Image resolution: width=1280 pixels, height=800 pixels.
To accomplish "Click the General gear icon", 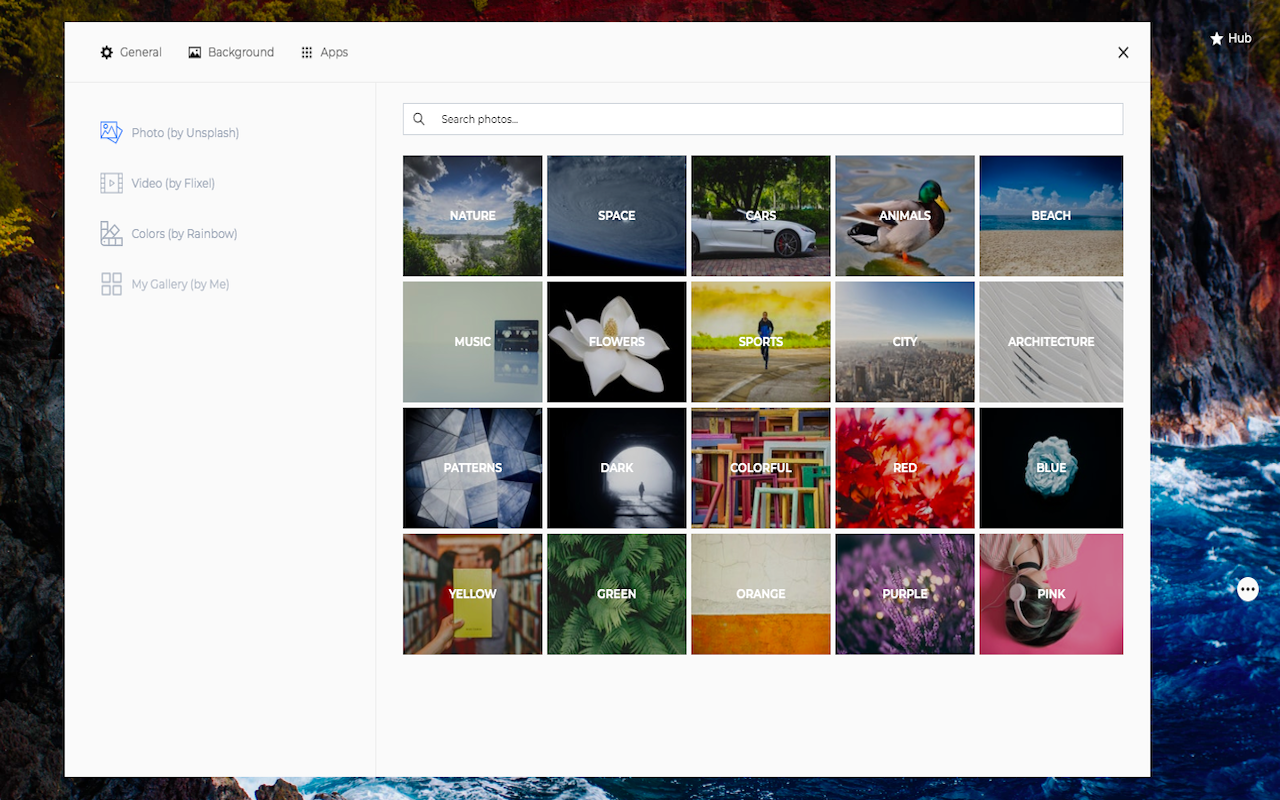I will click(107, 52).
